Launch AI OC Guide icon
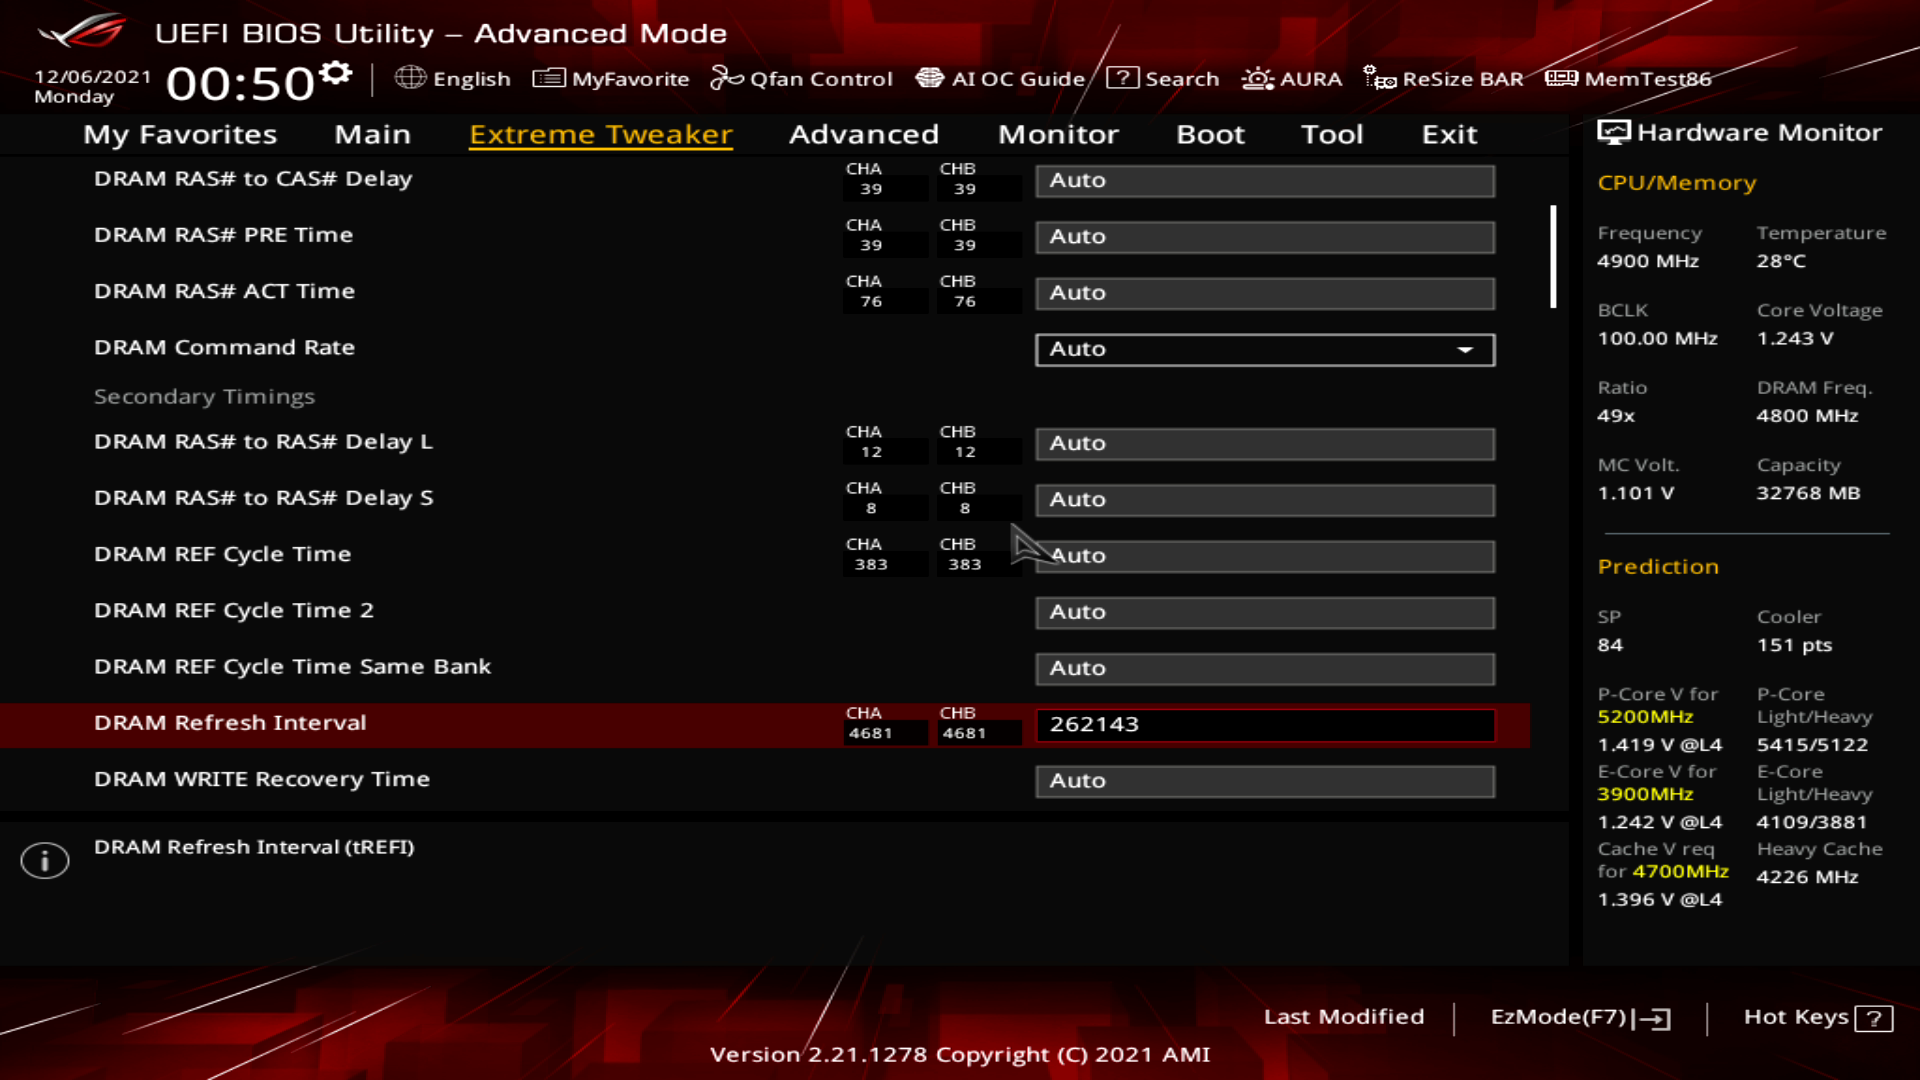Image resolution: width=1920 pixels, height=1080 pixels. click(x=929, y=78)
